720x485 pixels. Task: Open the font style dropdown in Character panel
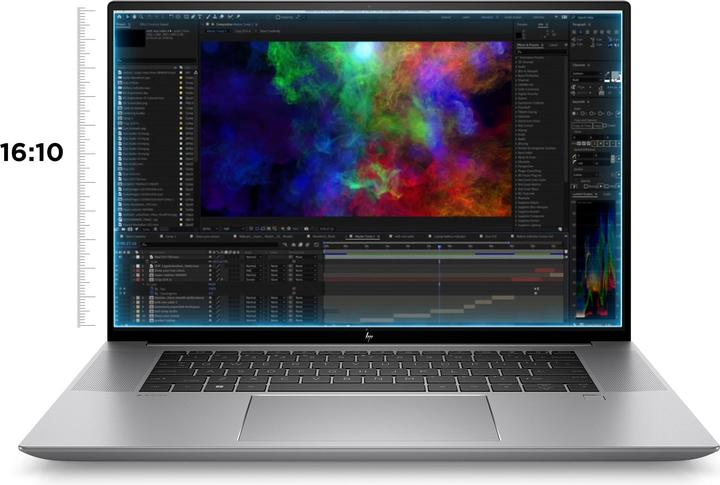(587, 80)
